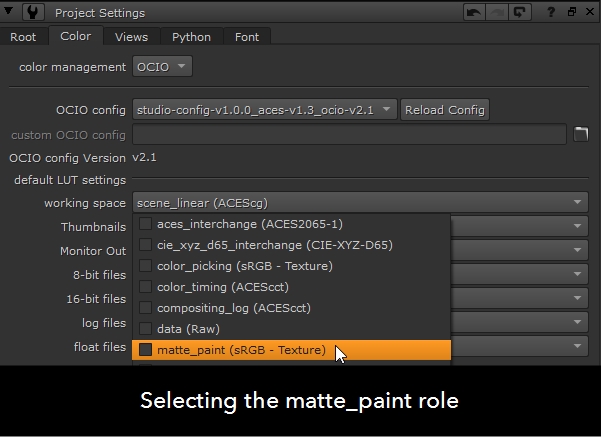Check the aces_interchange (ACES2065-1) option
This screenshot has width=601, height=446.
point(146,224)
